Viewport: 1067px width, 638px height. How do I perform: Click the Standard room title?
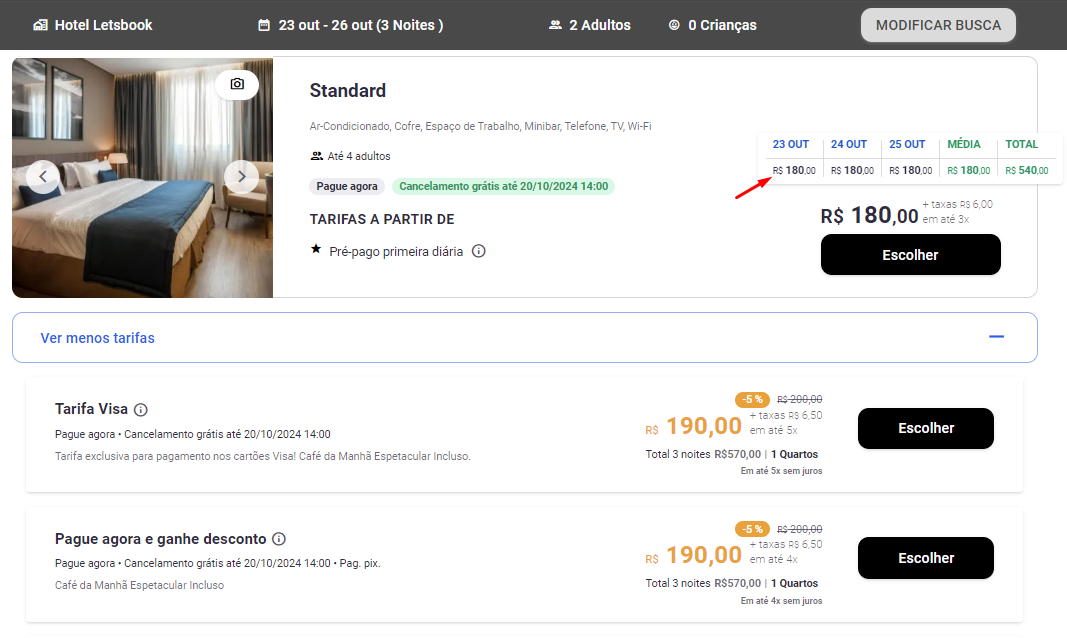[348, 90]
